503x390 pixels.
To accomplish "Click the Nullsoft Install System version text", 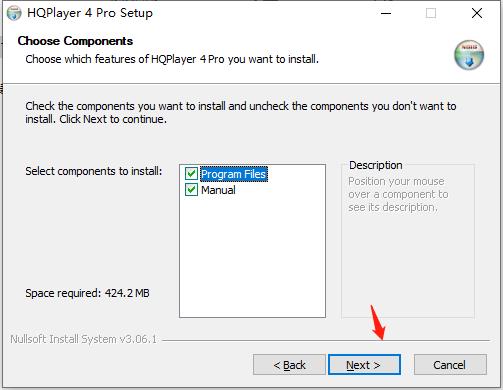I will point(83,339).
